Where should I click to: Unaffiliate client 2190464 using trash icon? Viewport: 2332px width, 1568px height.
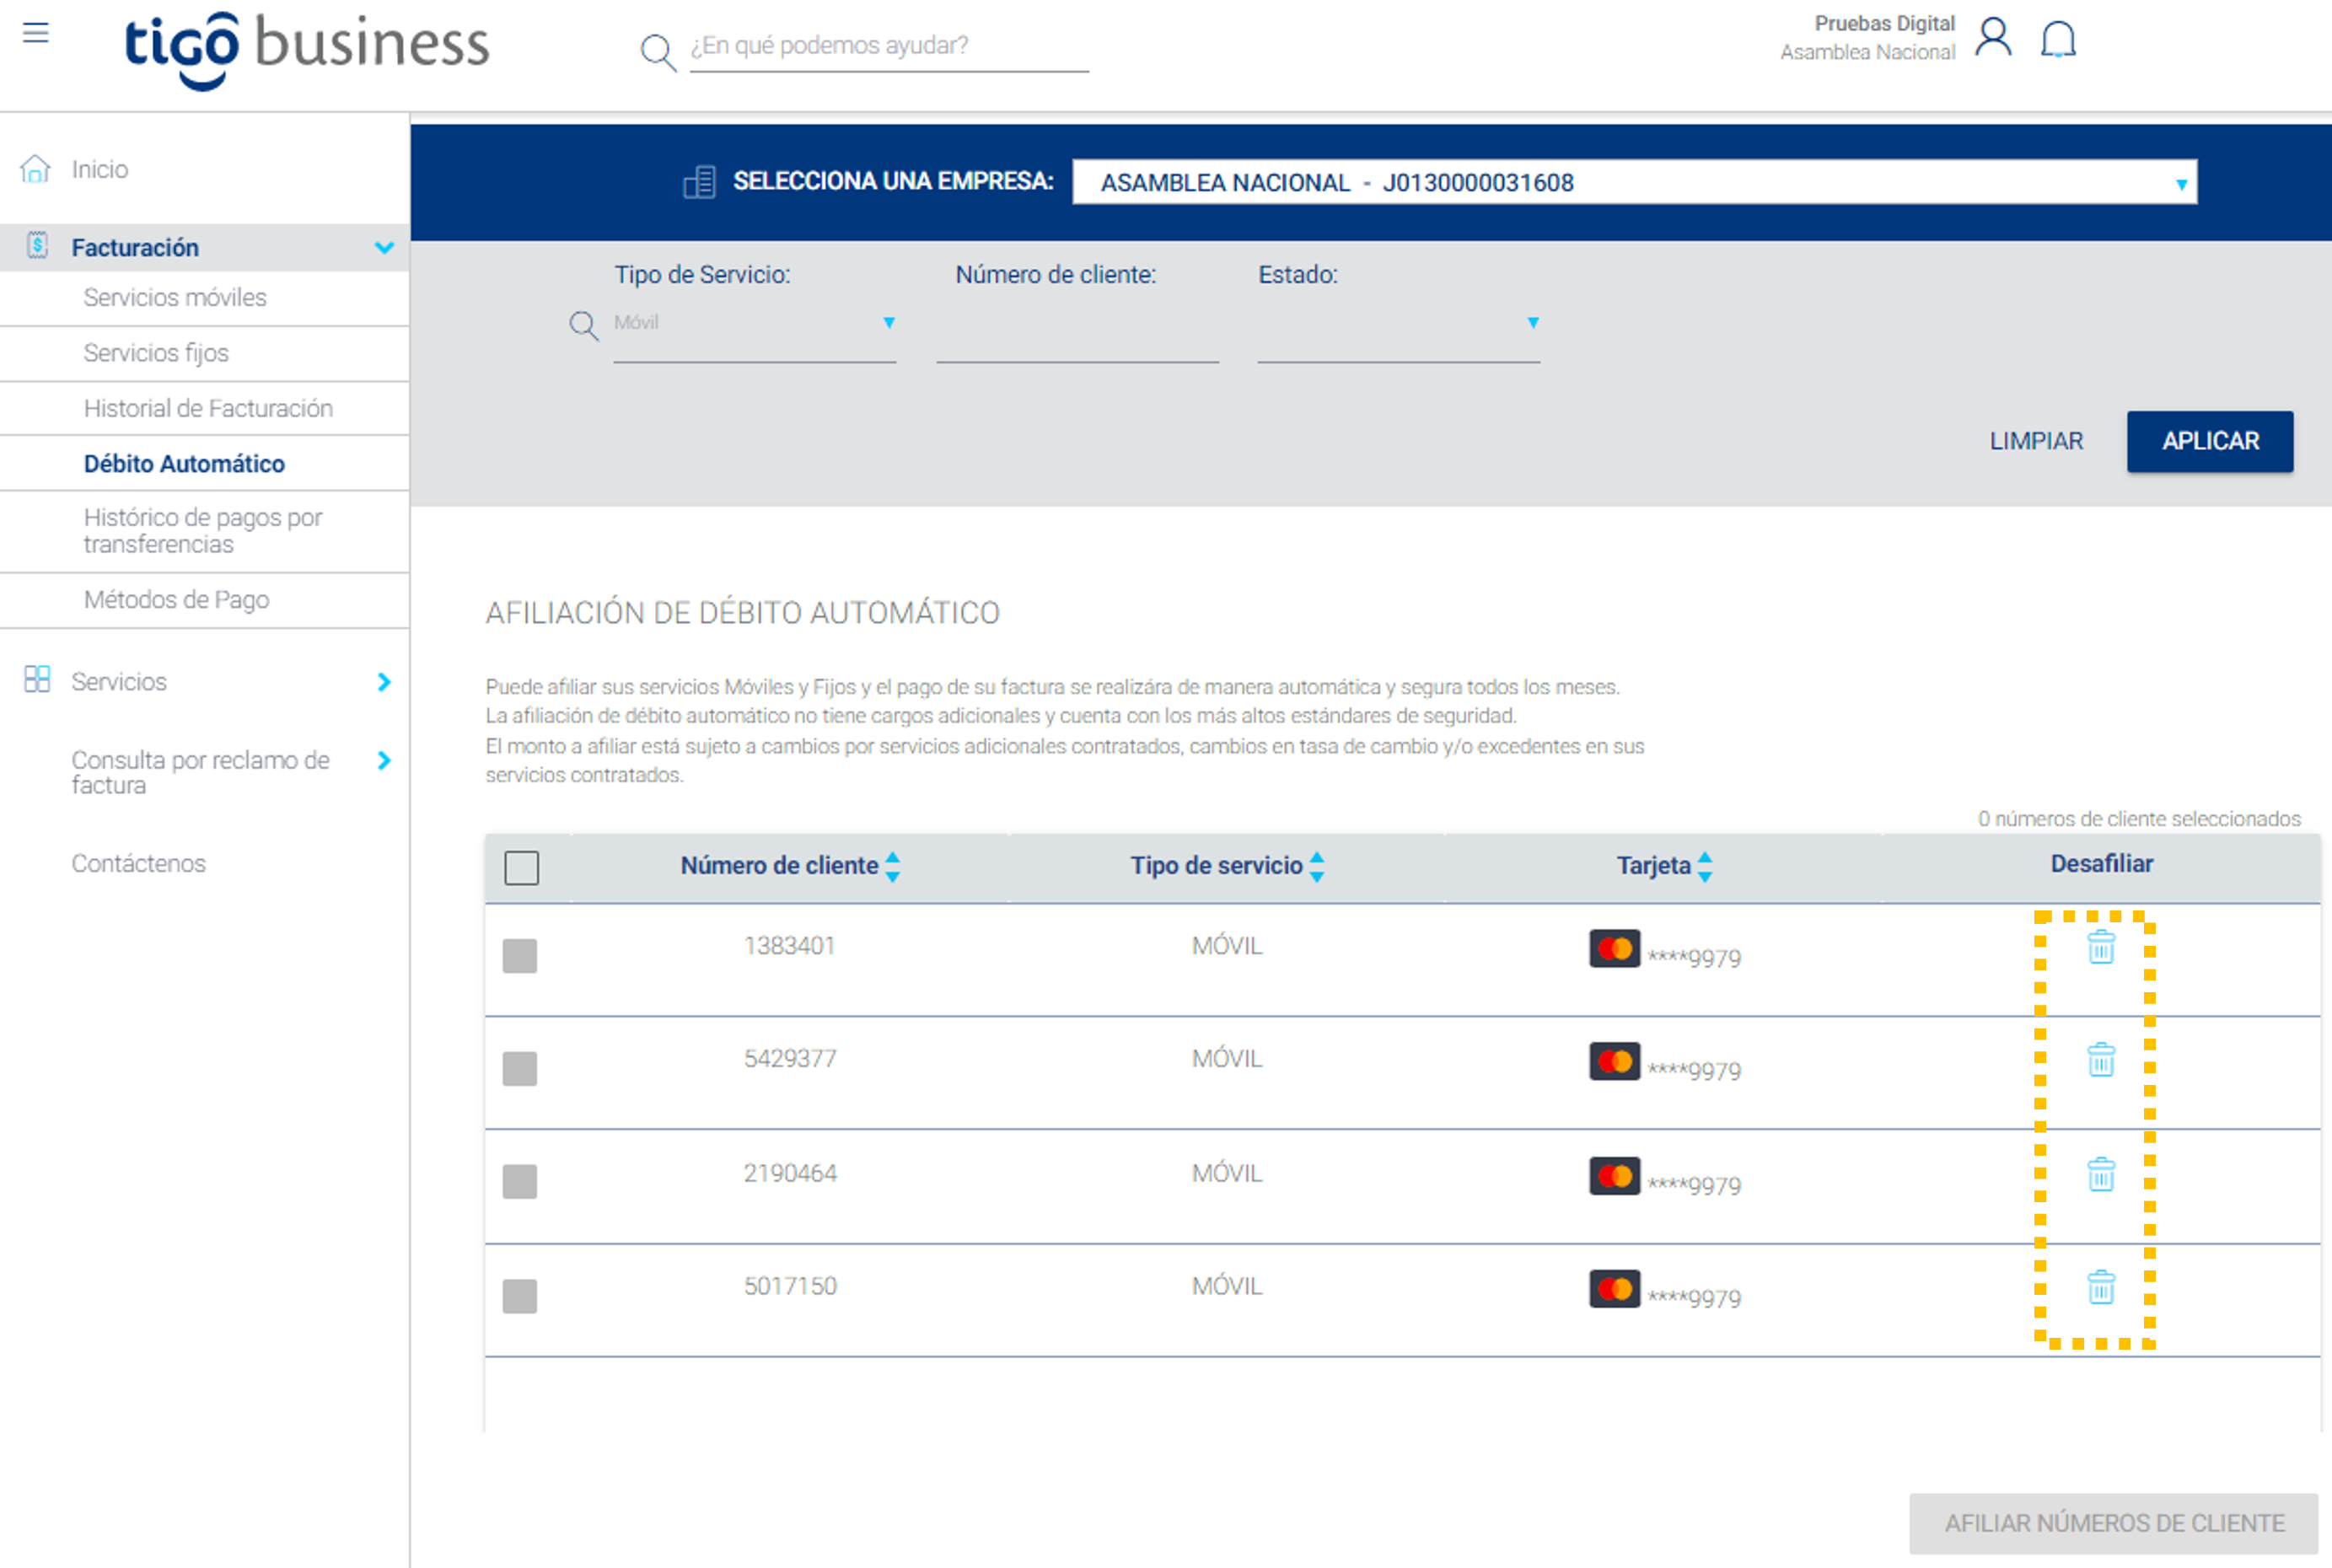click(x=2101, y=1174)
